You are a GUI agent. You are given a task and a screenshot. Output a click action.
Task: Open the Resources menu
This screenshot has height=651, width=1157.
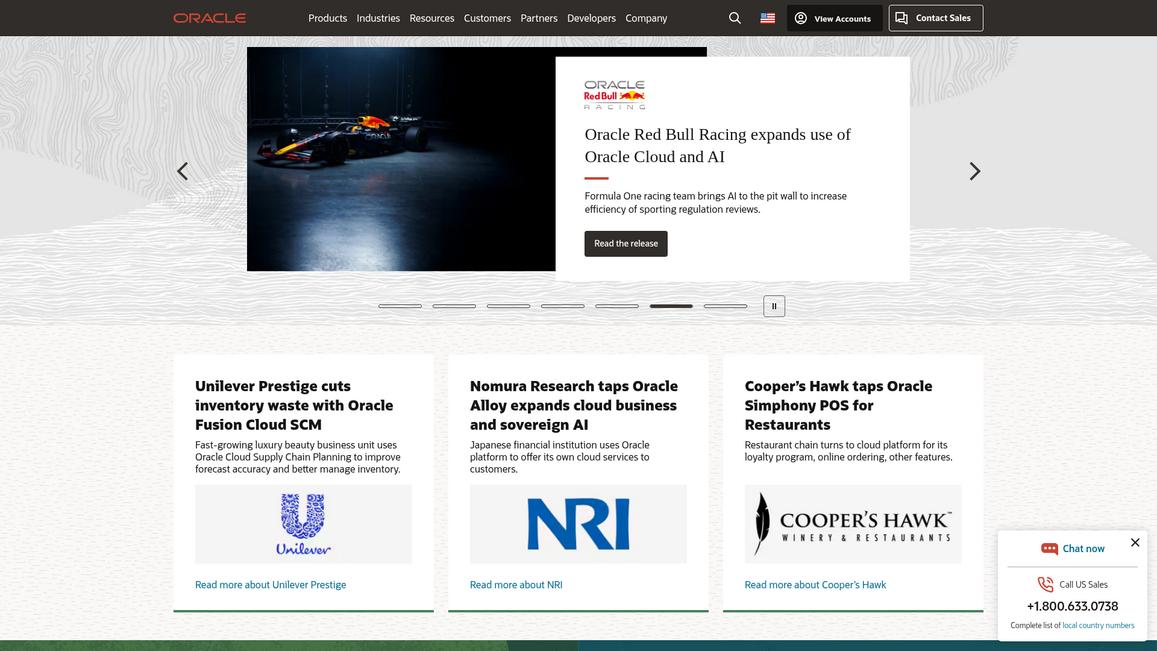coord(432,18)
